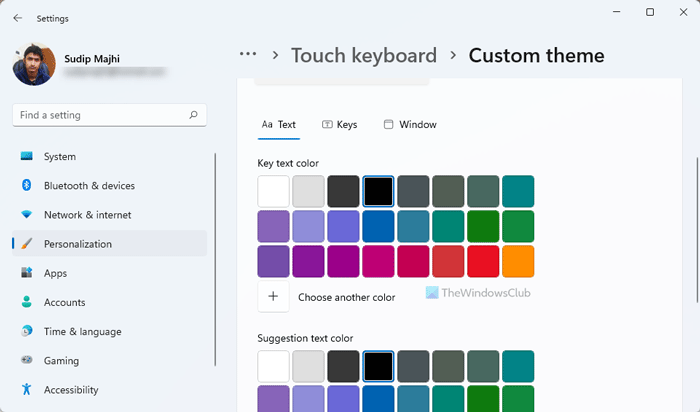Expand the breadcrumb ellipsis menu
The height and width of the screenshot is (412, 700).
click(x=248, y=55)
